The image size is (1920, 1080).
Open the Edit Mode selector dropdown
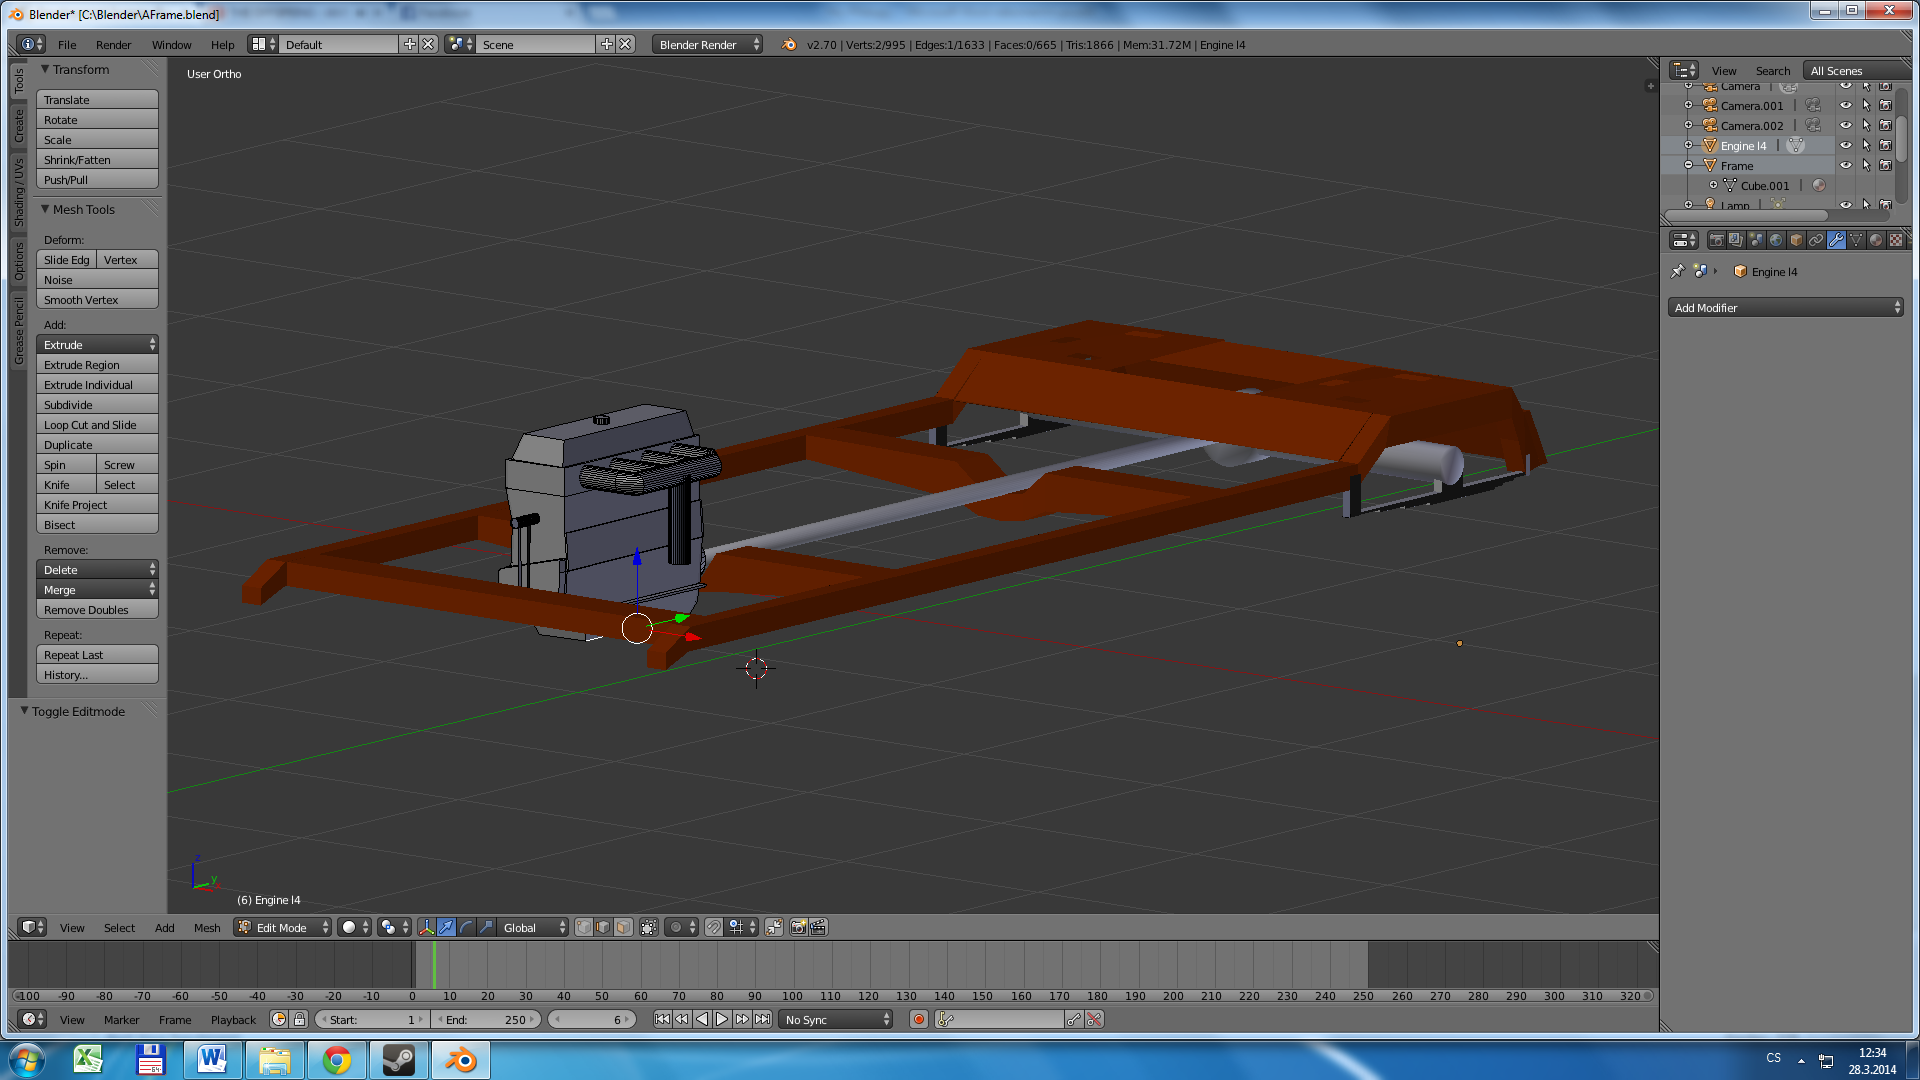coord(283,927)
